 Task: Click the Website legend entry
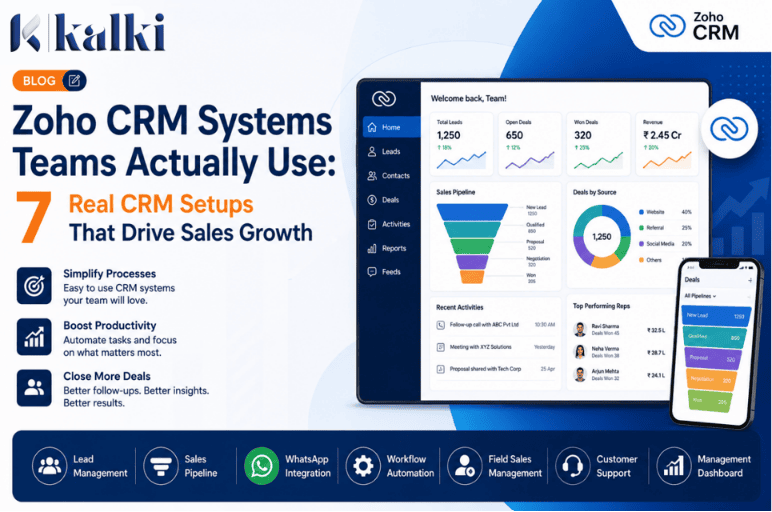pyautogui.click(x=665, y=212)
